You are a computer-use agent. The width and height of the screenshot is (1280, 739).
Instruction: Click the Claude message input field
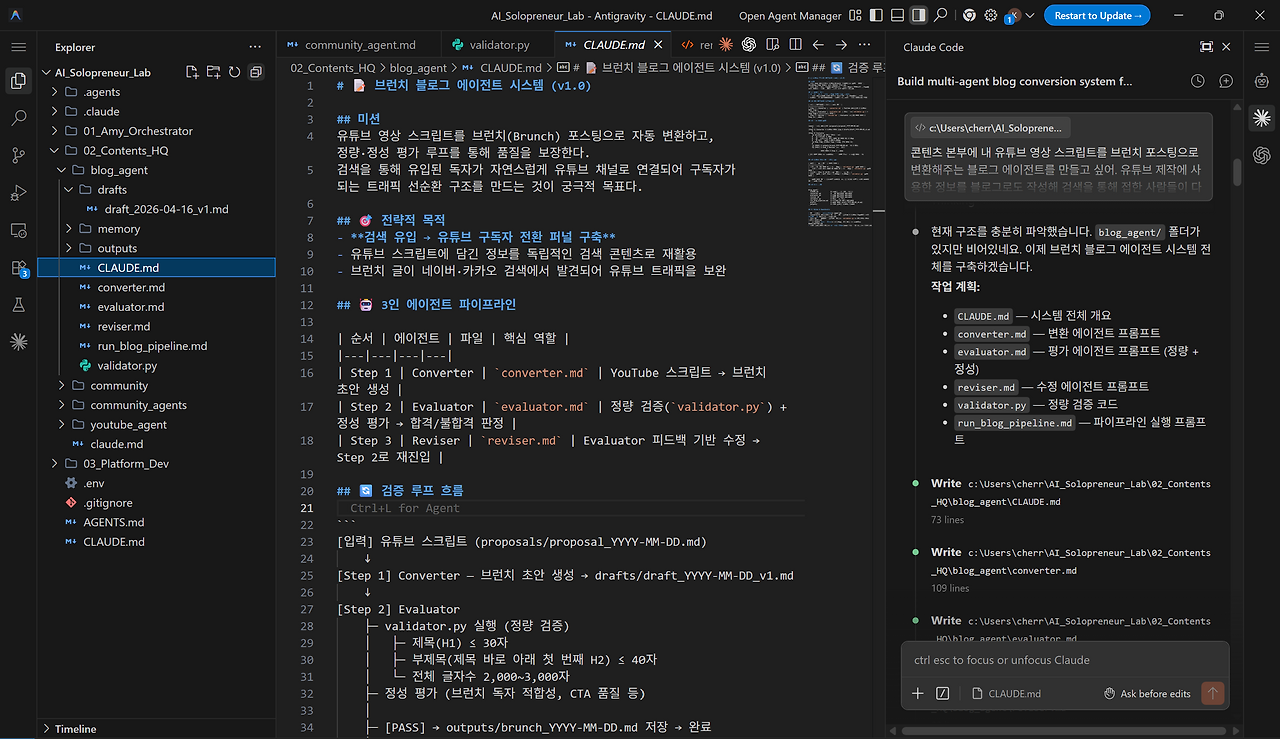tap(1064, 660)
